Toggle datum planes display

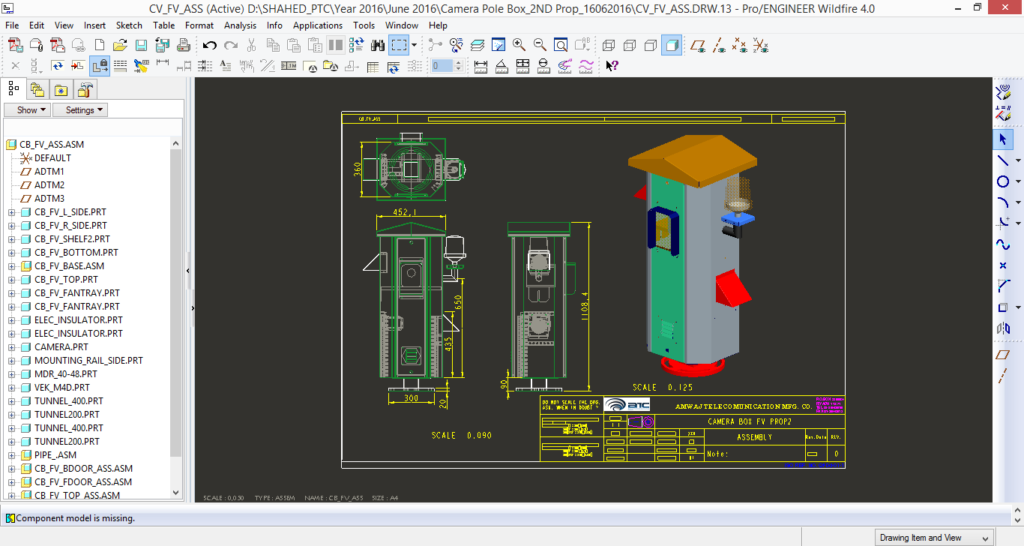[x=699, y=45]
